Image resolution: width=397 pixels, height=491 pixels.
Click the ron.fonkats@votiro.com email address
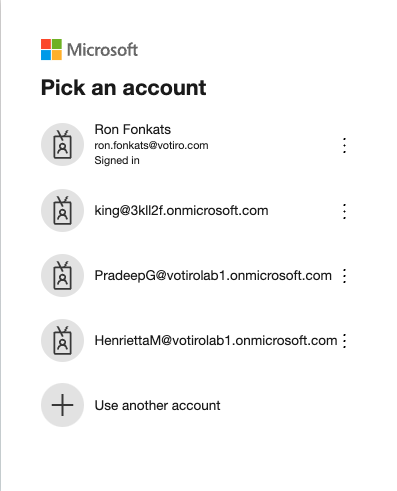(x=151, y=146)
